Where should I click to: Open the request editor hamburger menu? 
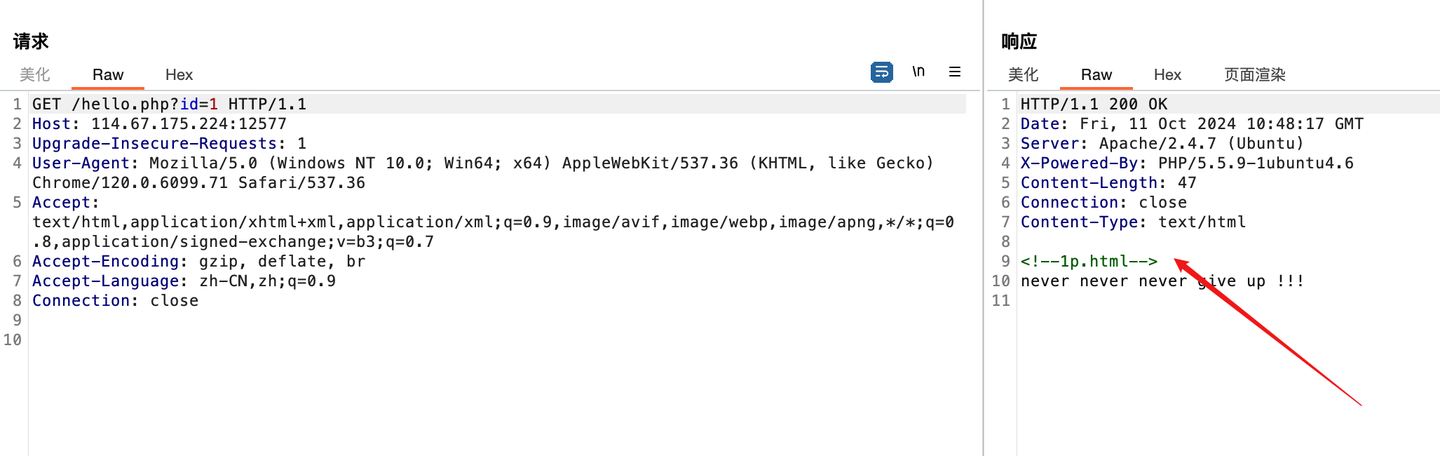click(955, 72)
